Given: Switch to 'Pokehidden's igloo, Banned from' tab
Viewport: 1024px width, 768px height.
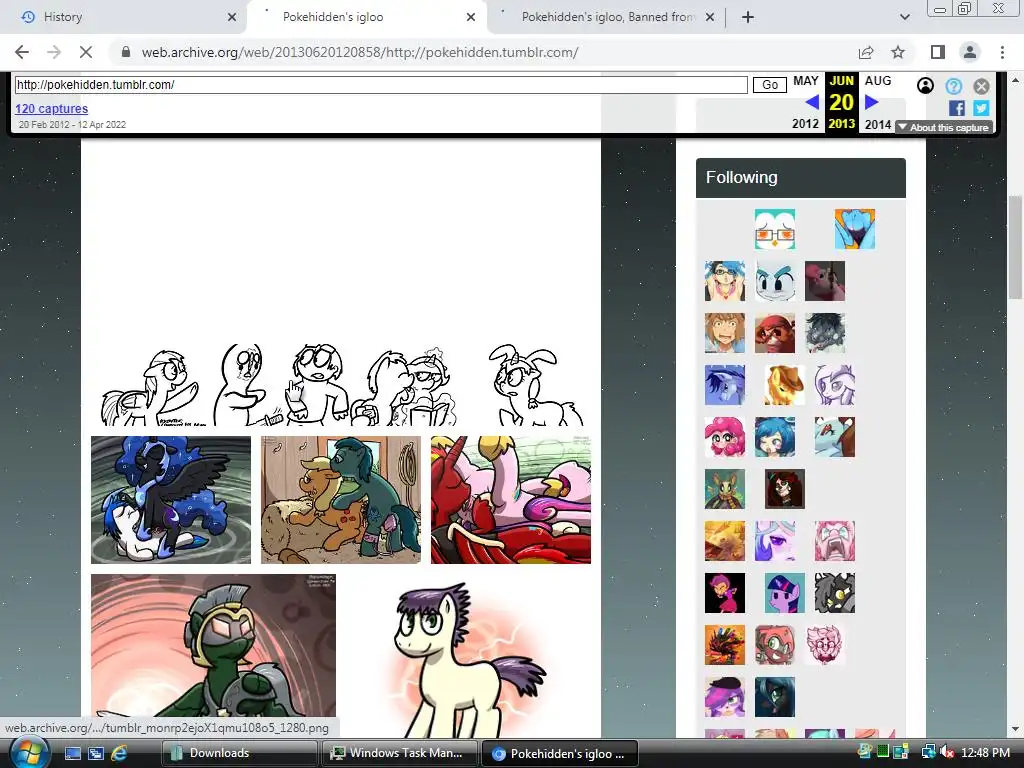Looking at the screenshot, I should [x=607, y=17].
